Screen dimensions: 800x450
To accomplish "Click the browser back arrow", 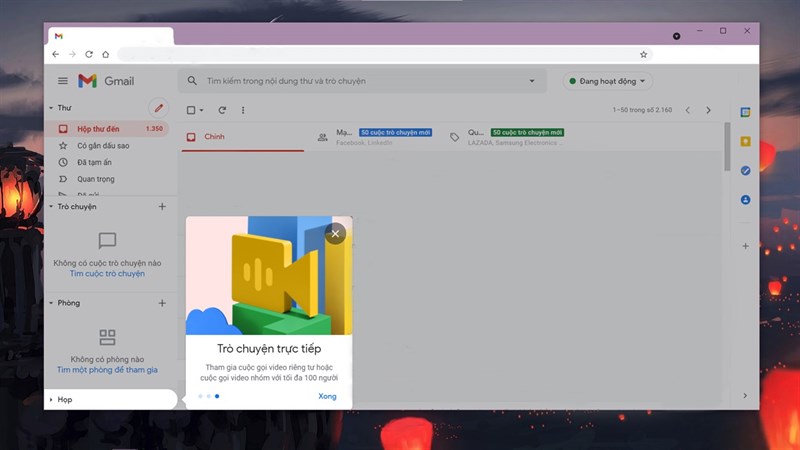I will 56,54.
